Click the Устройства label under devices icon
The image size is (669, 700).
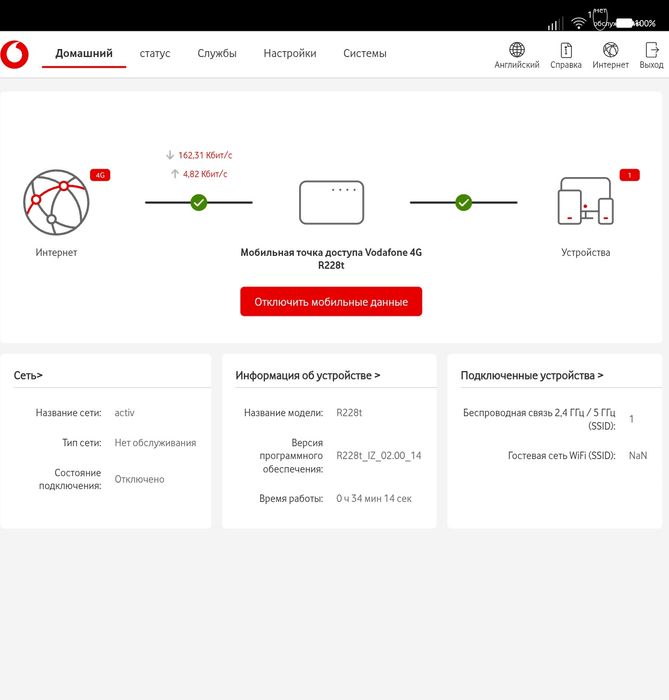[586, 253]
